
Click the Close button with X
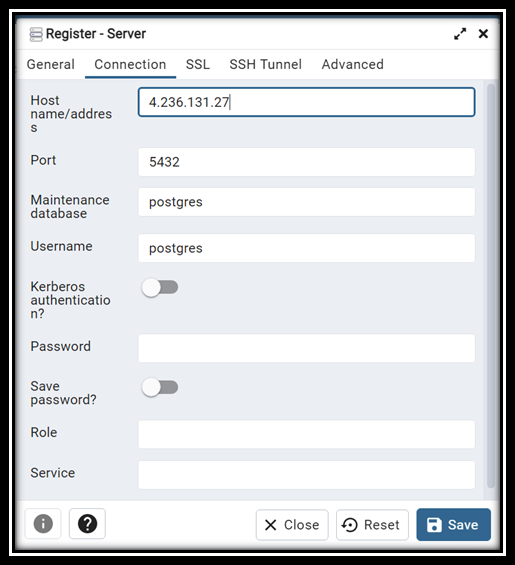coord(292,525)
